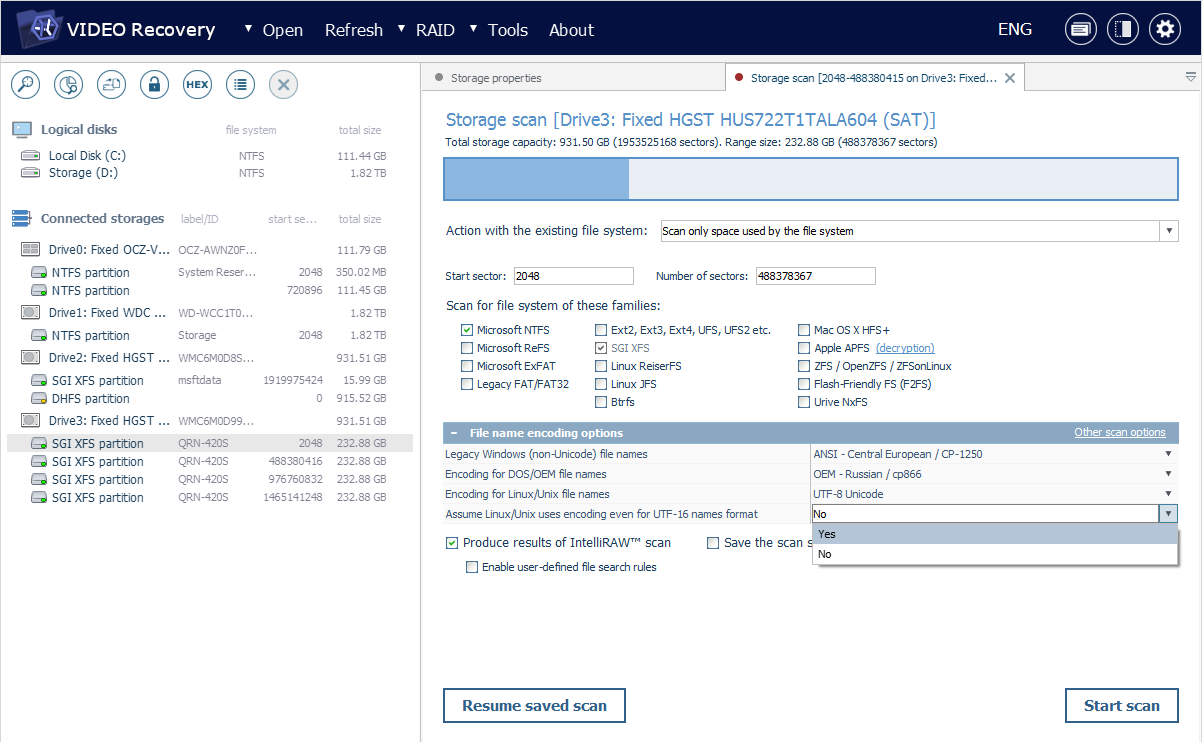
Task: Click the list view toolbar icon
Action: point(240,85)
